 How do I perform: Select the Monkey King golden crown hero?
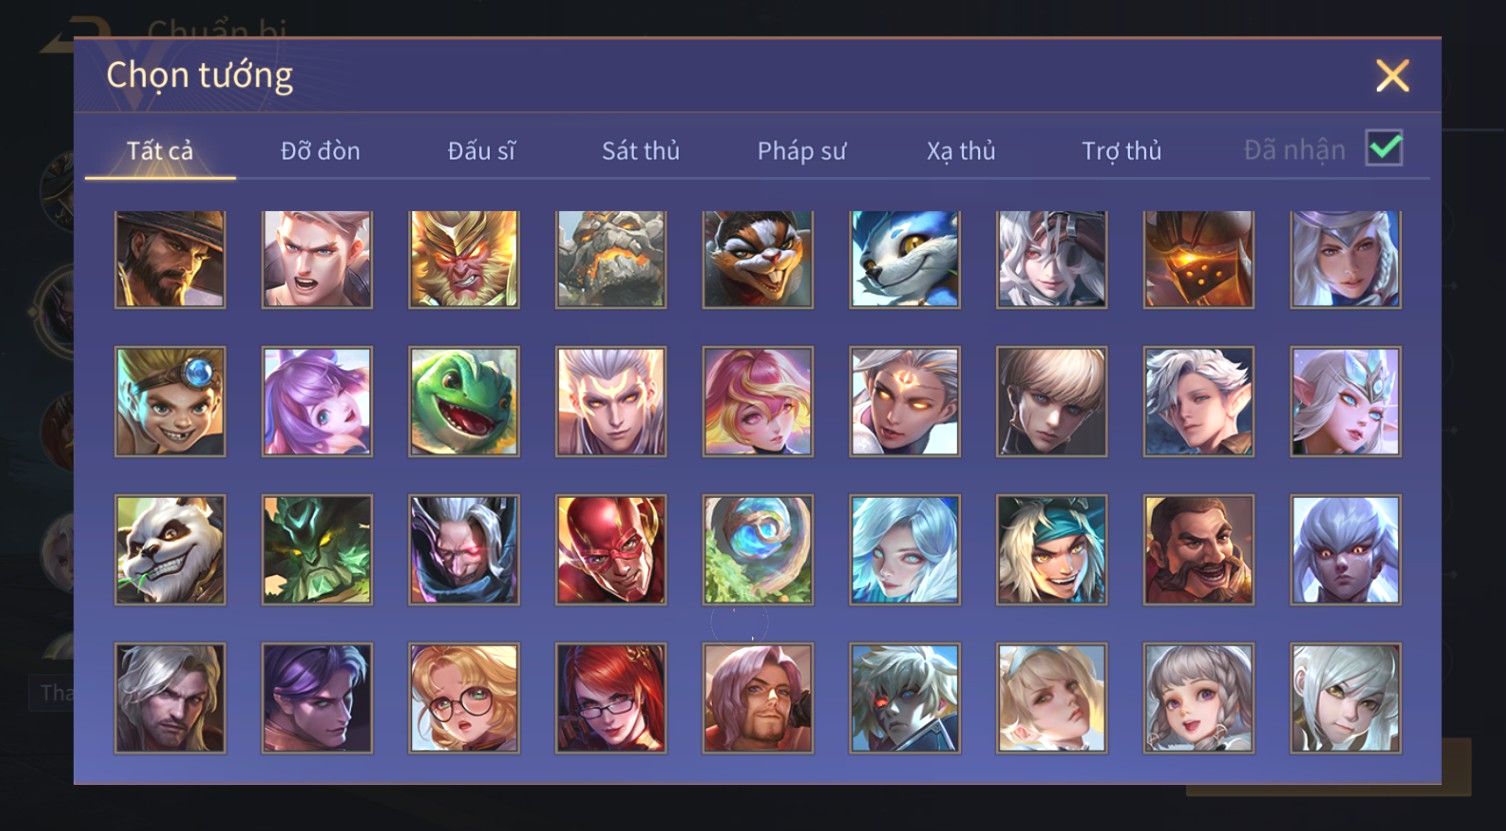point(464,258)
